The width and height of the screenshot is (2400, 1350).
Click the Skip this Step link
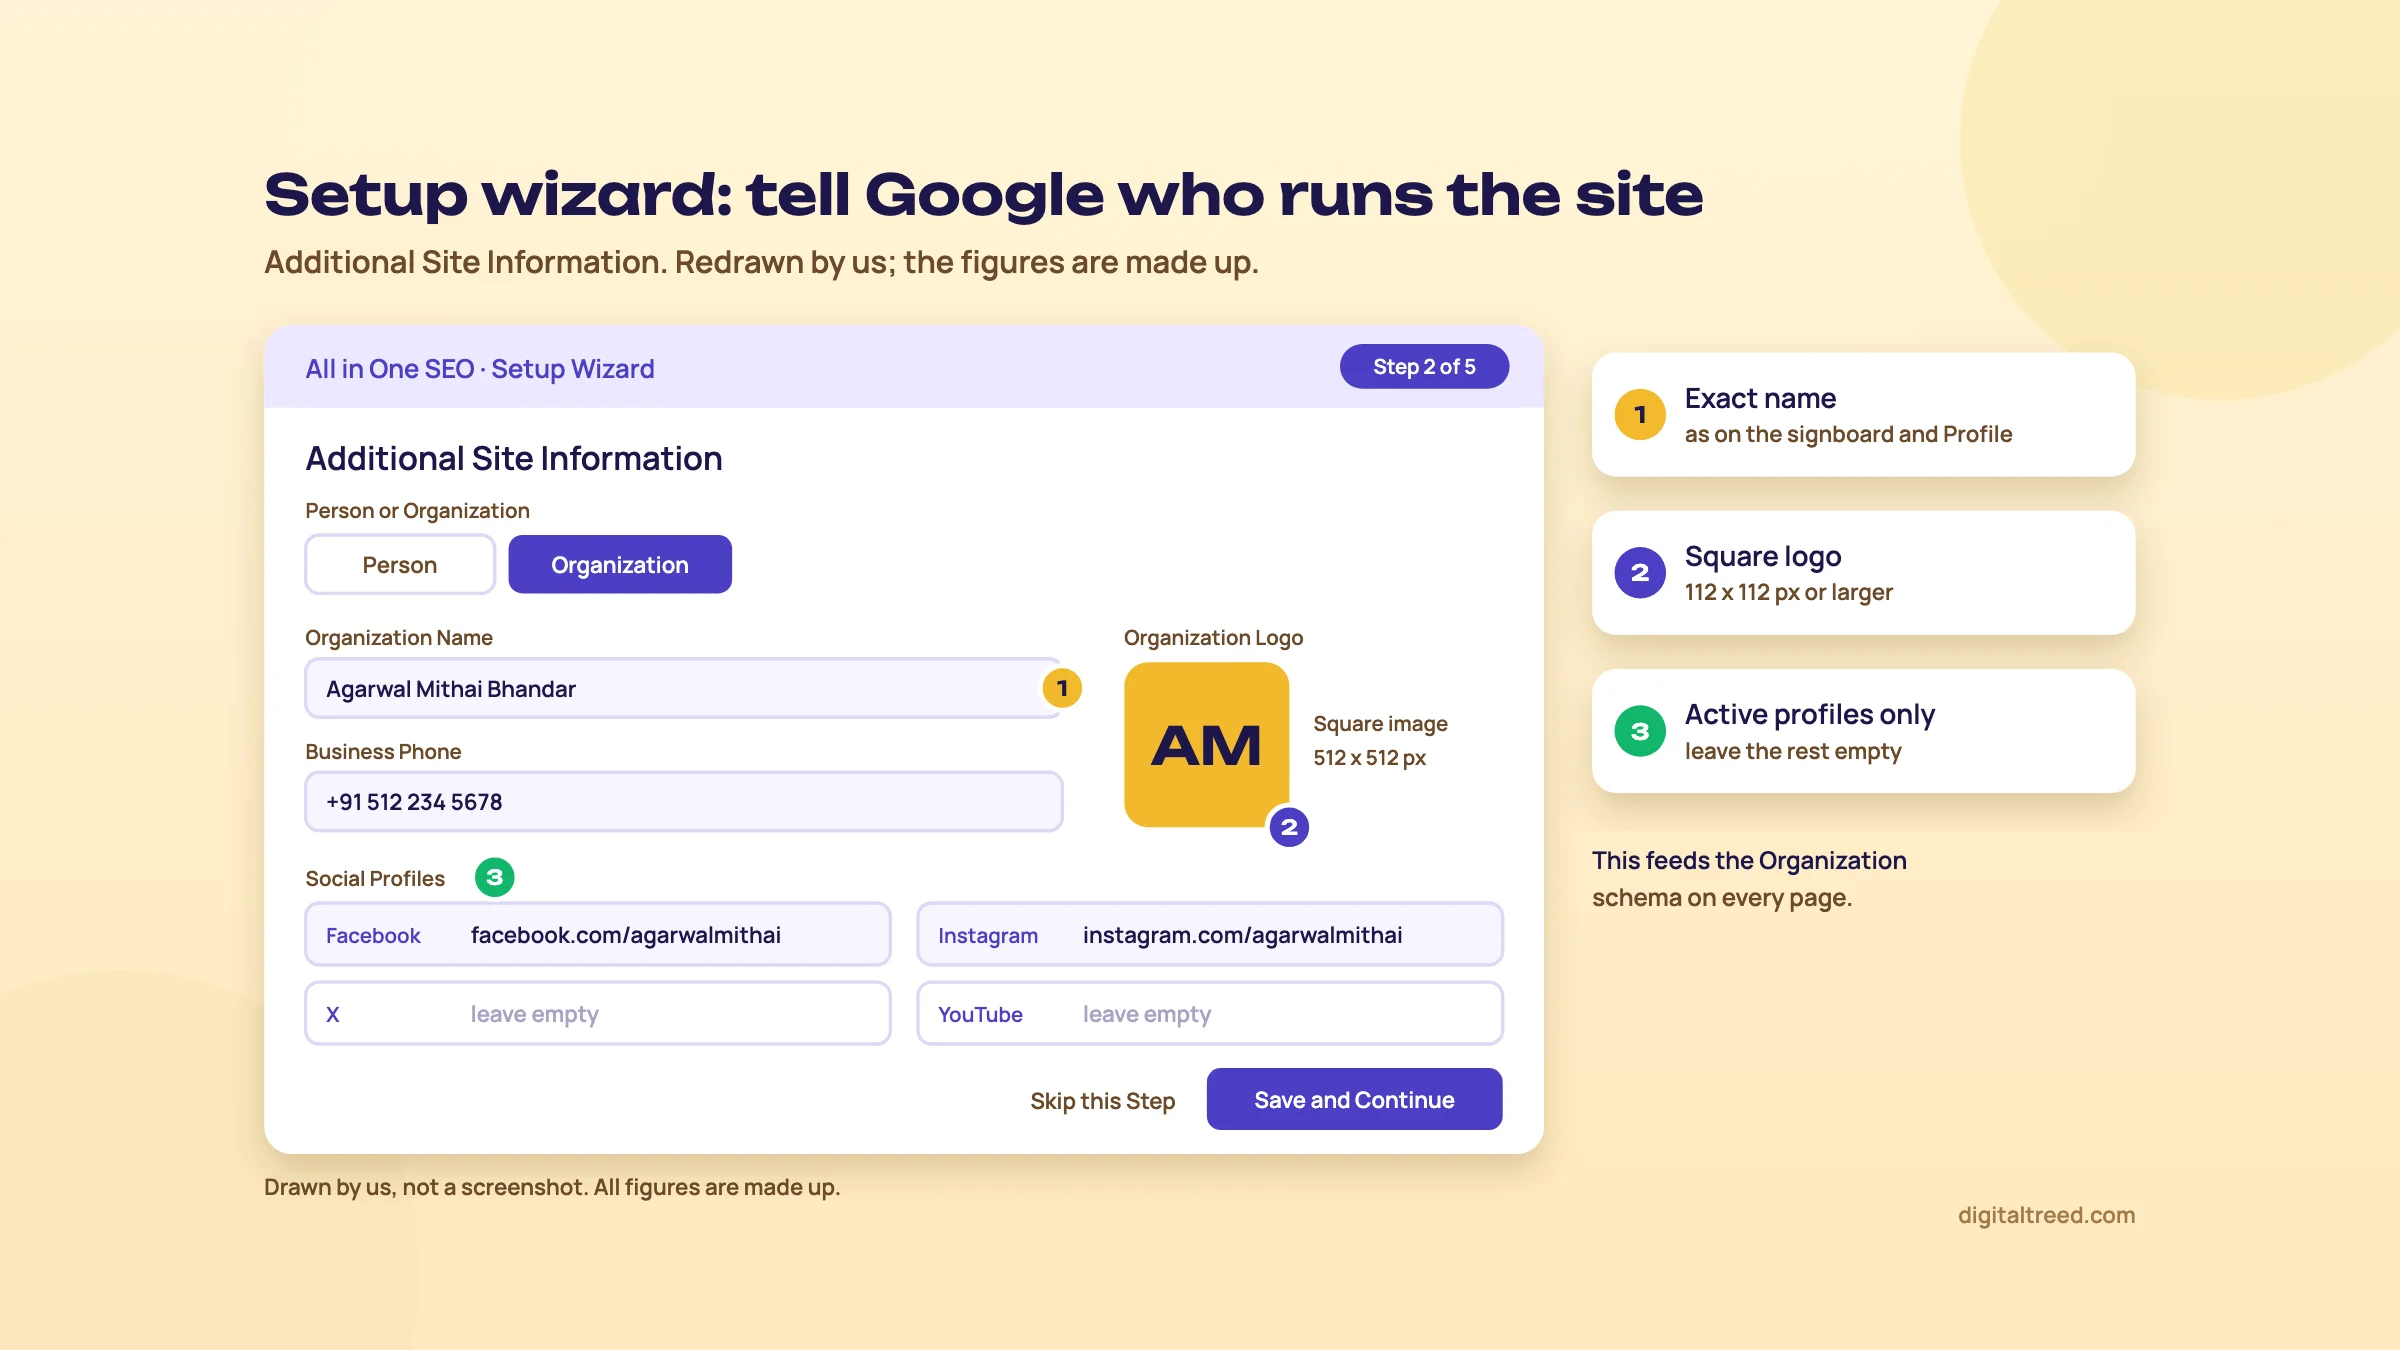point(1102,1100)
